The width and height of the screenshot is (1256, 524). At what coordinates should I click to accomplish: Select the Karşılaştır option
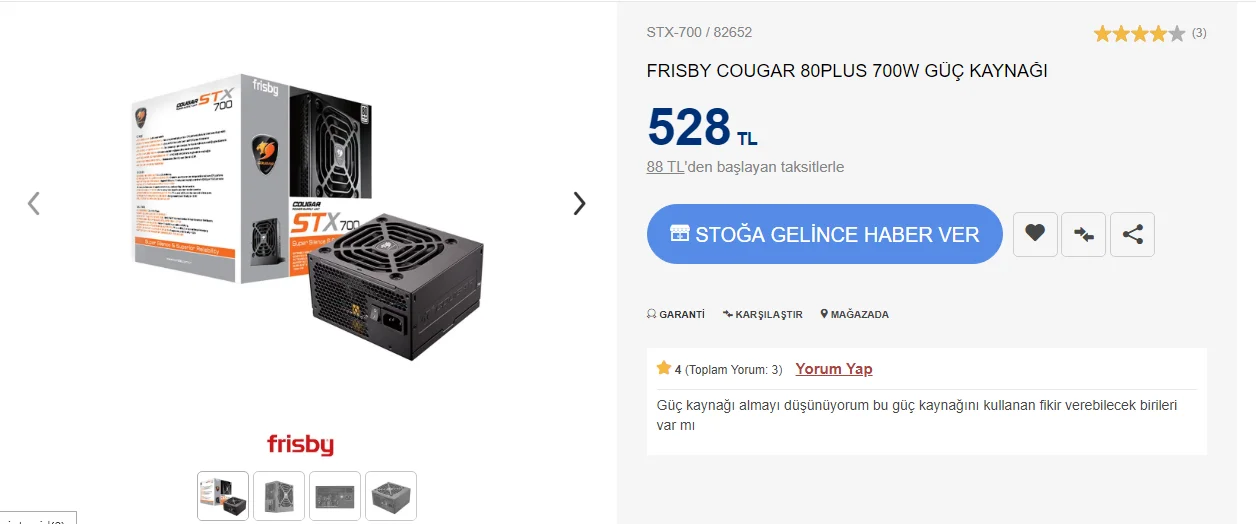pos(763,314)
